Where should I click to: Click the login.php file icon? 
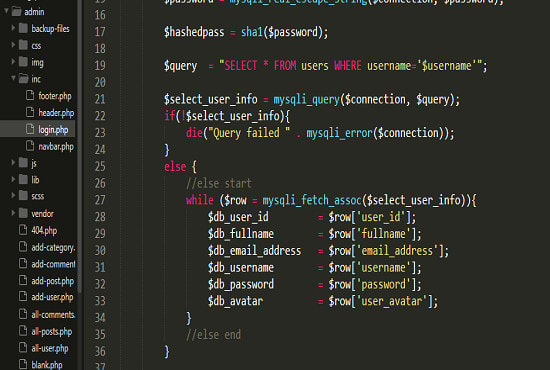[30, 129]
